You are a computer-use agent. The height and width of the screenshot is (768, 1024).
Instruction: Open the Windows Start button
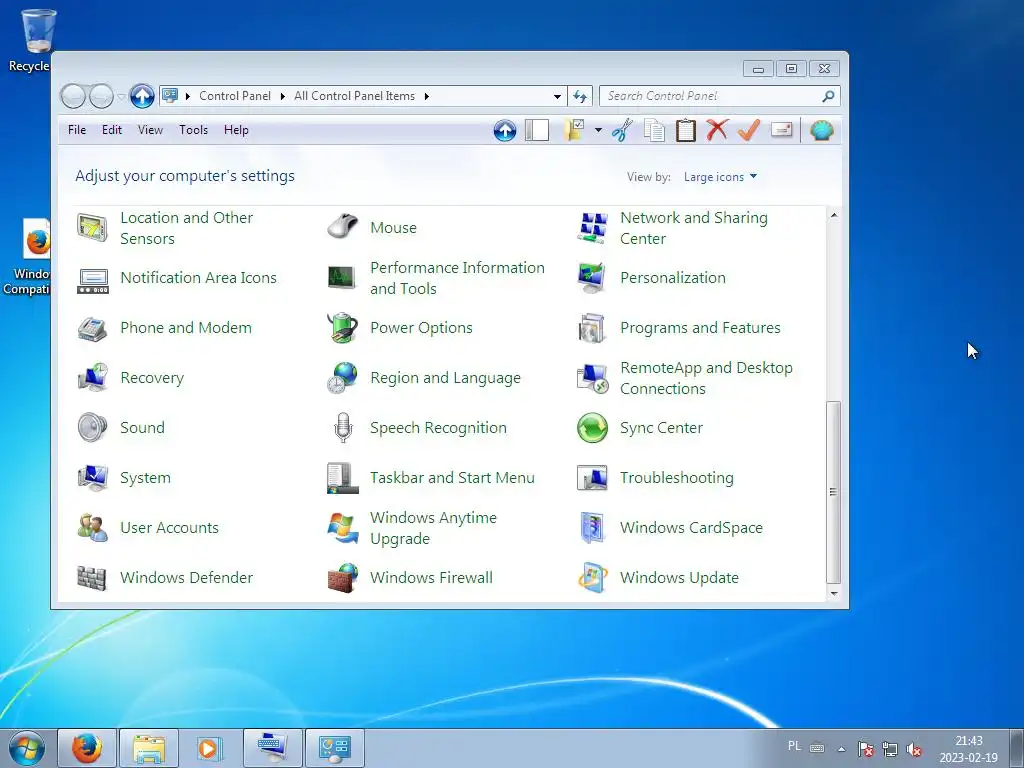(x=27, y=748)
